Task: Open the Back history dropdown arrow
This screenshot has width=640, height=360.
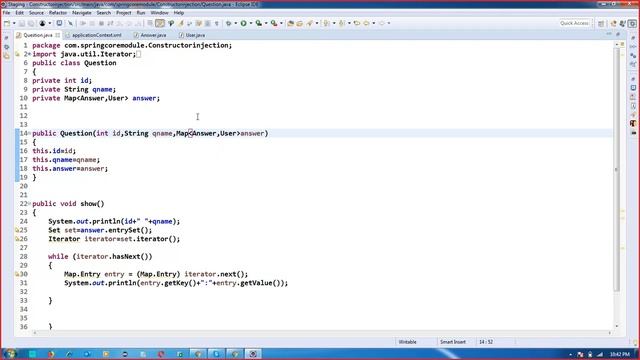Action: tap(373, 23)
